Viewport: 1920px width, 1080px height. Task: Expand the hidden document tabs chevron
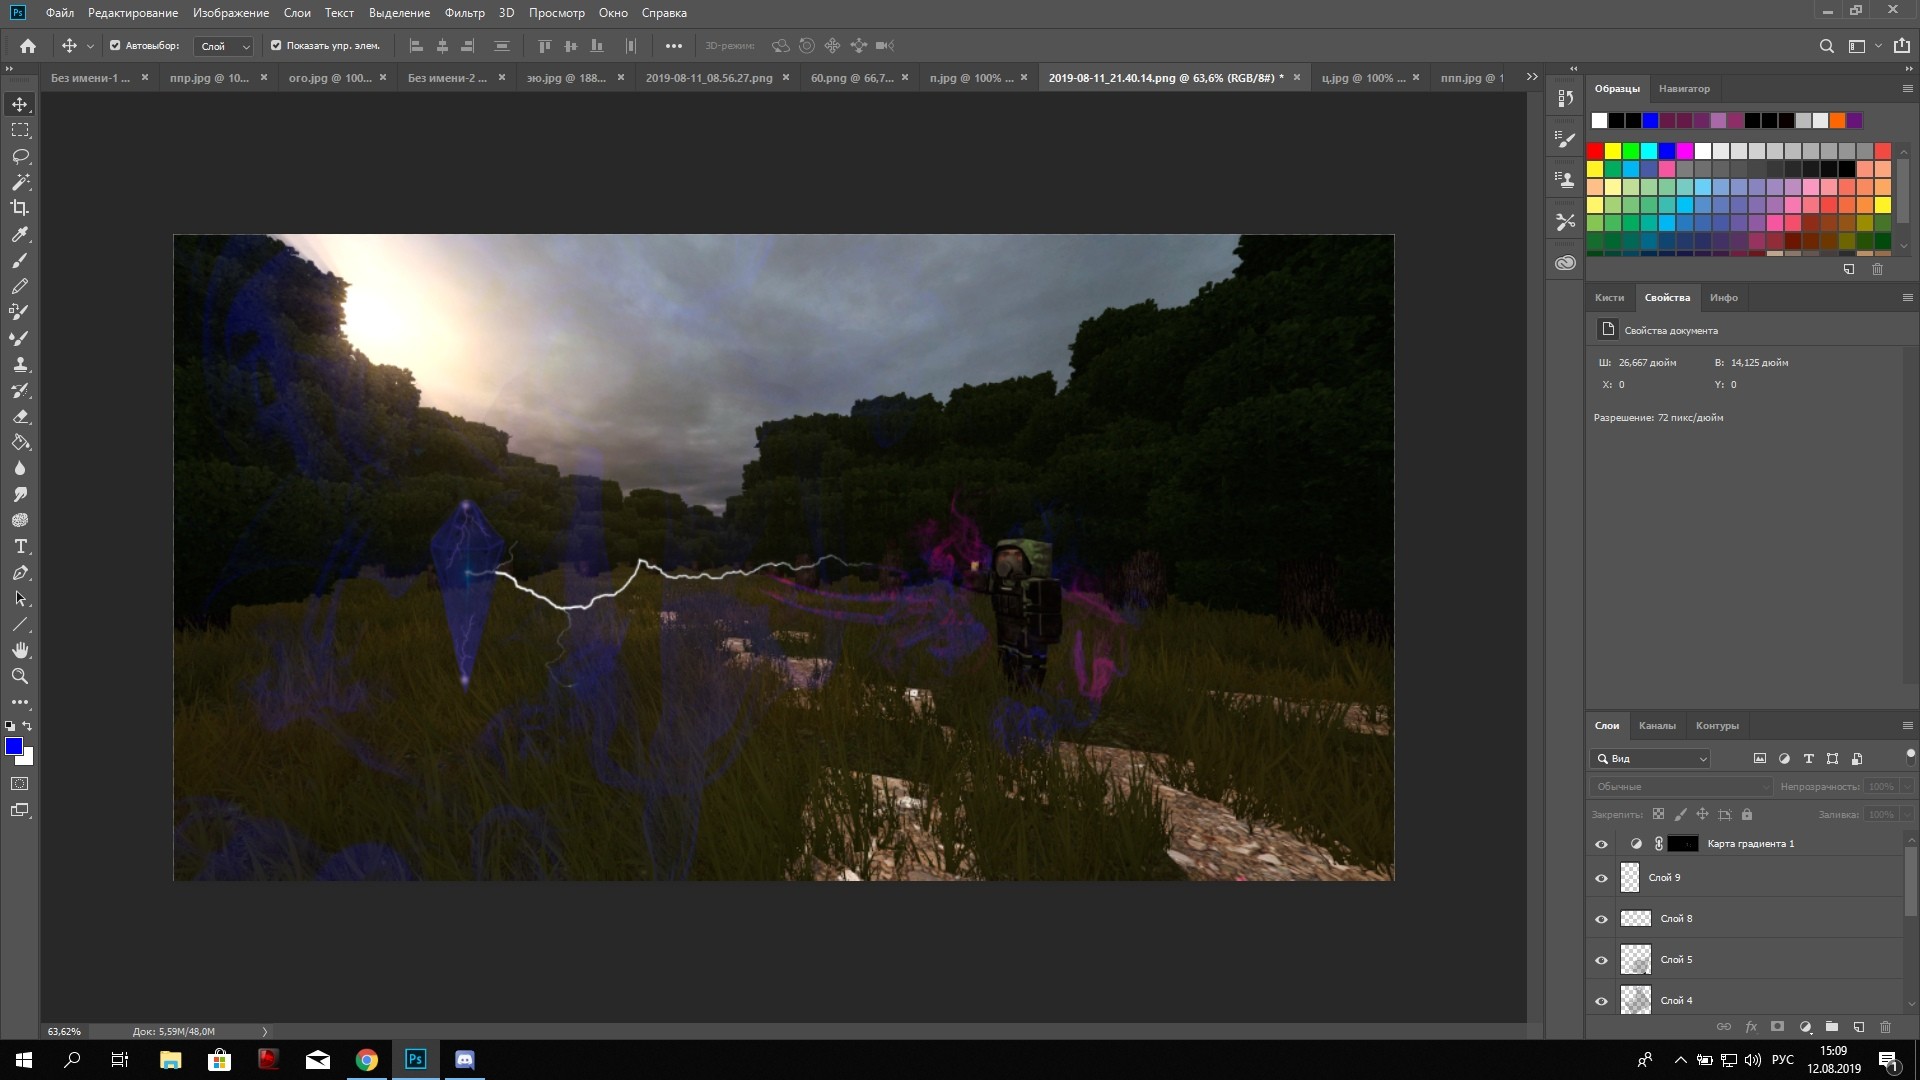pos(1532,77)
